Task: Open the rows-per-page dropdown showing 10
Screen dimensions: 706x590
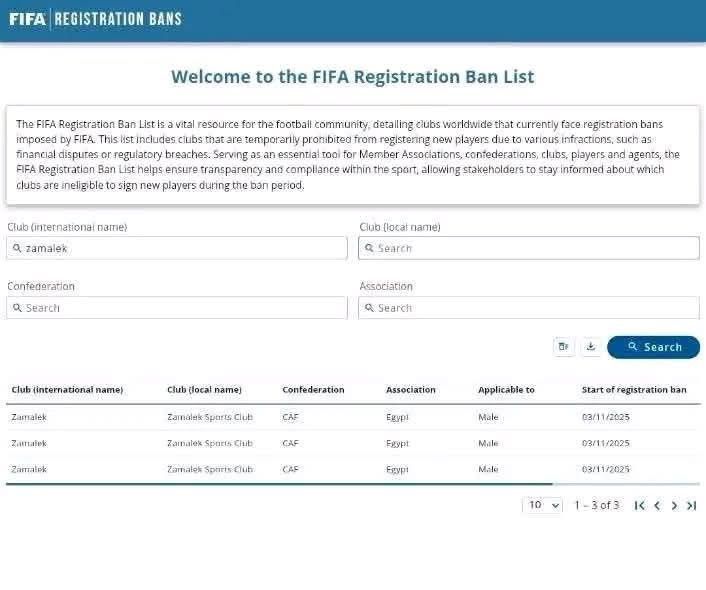Action: [x=542, y=506]
